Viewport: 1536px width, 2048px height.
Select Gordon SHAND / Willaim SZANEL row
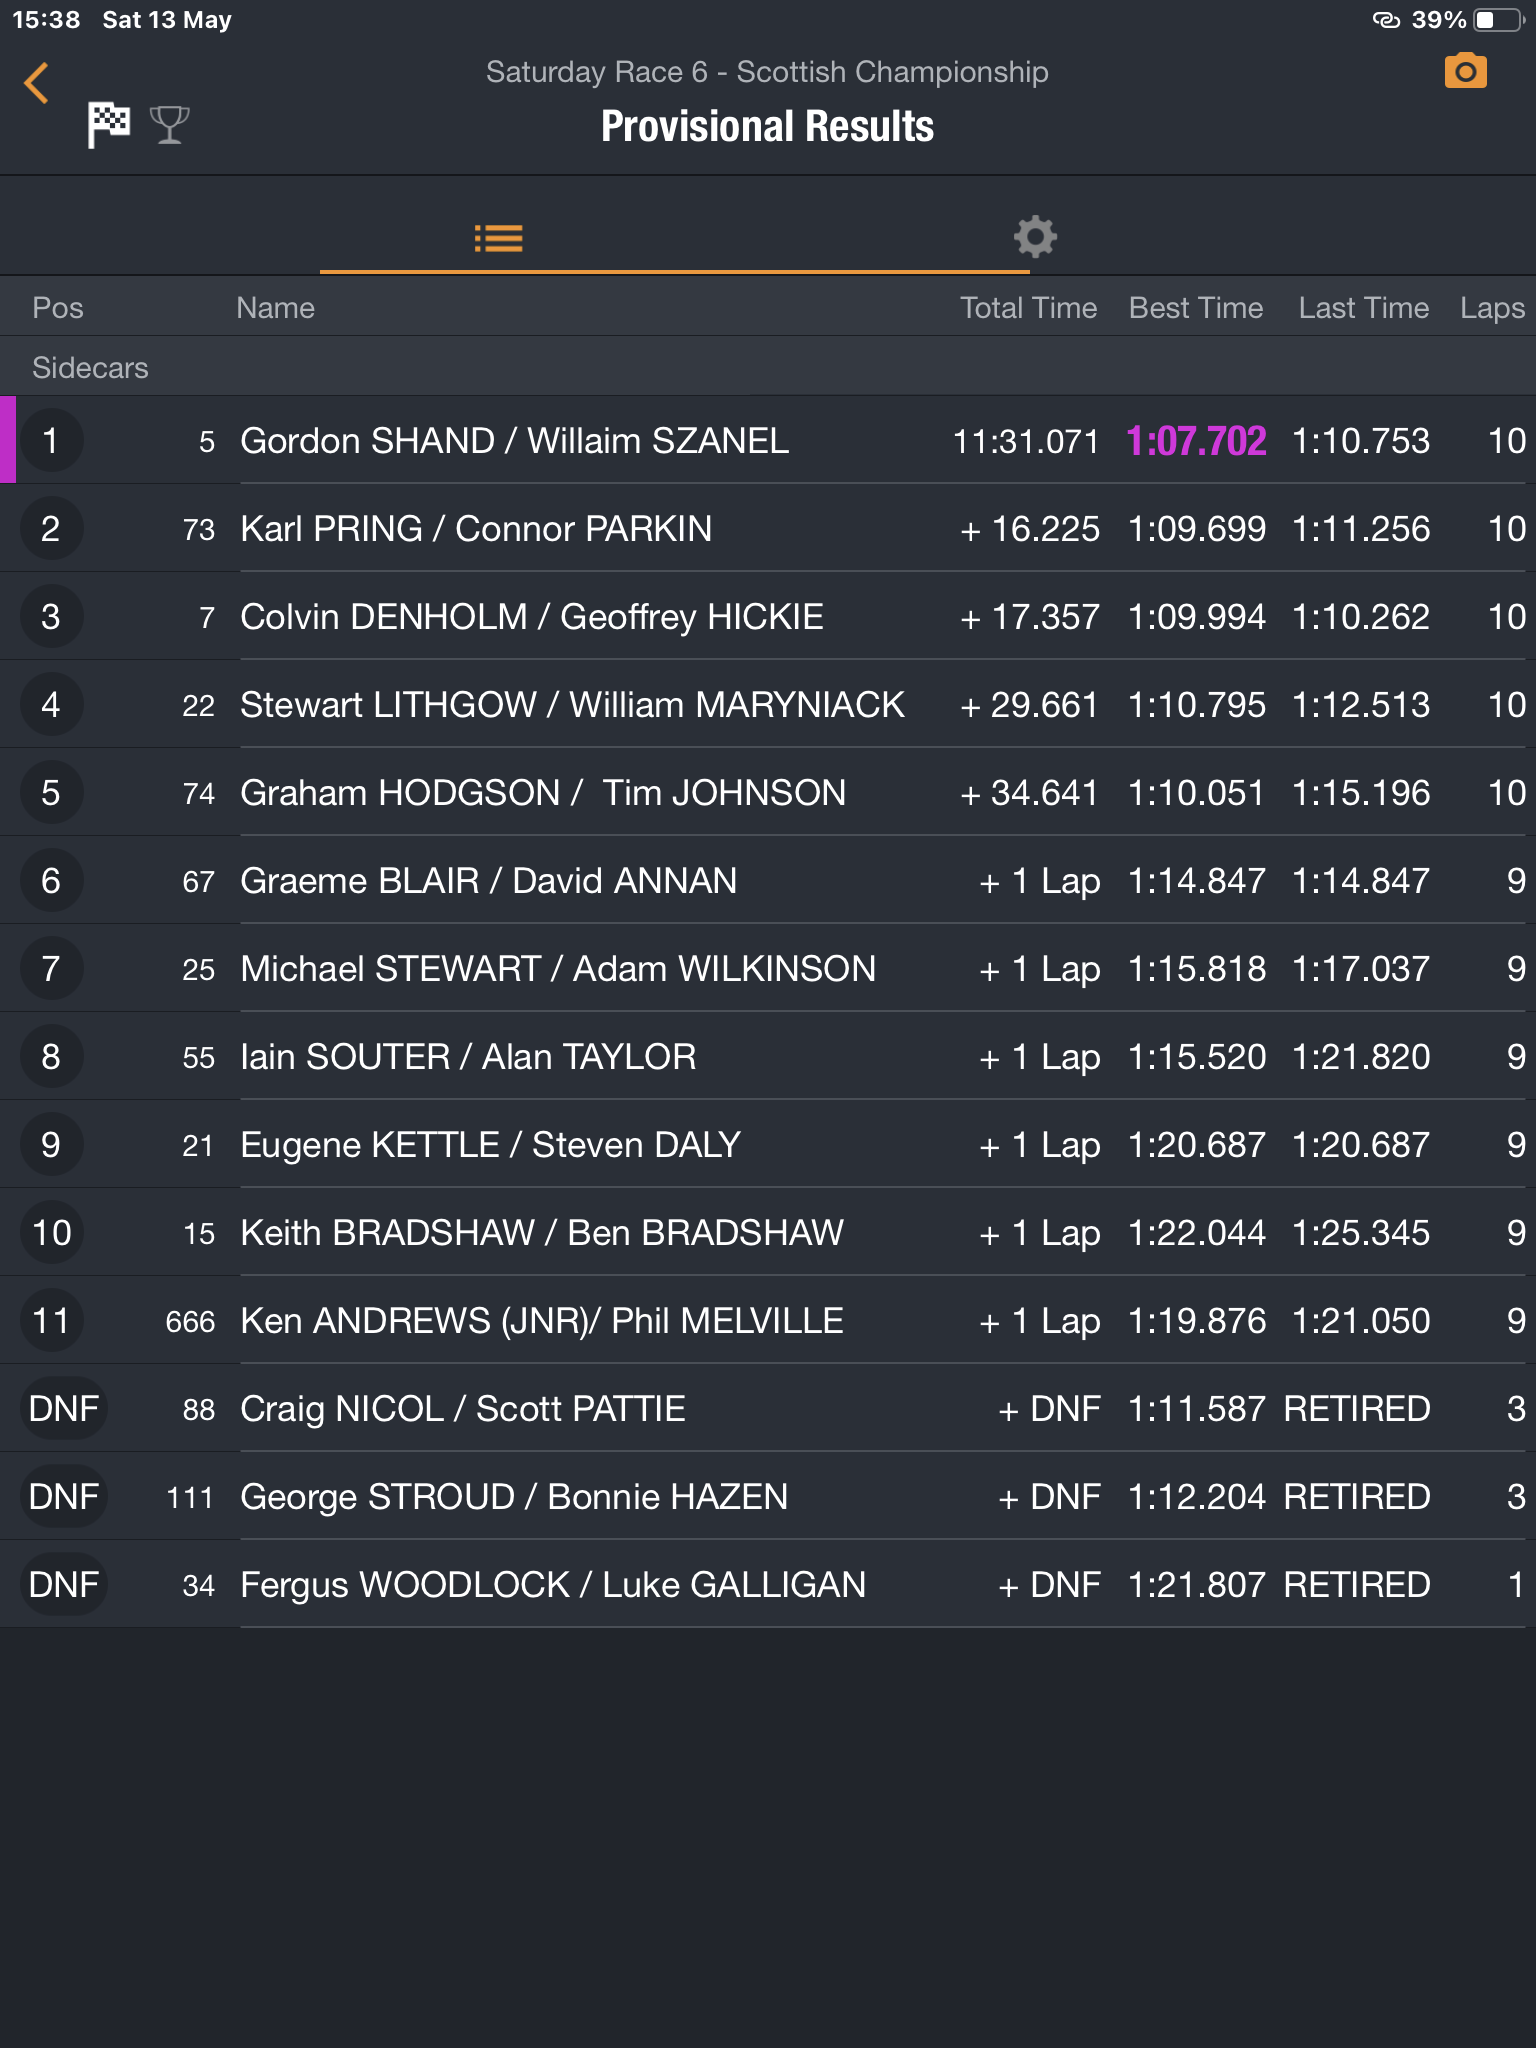(x=514, y=441)
